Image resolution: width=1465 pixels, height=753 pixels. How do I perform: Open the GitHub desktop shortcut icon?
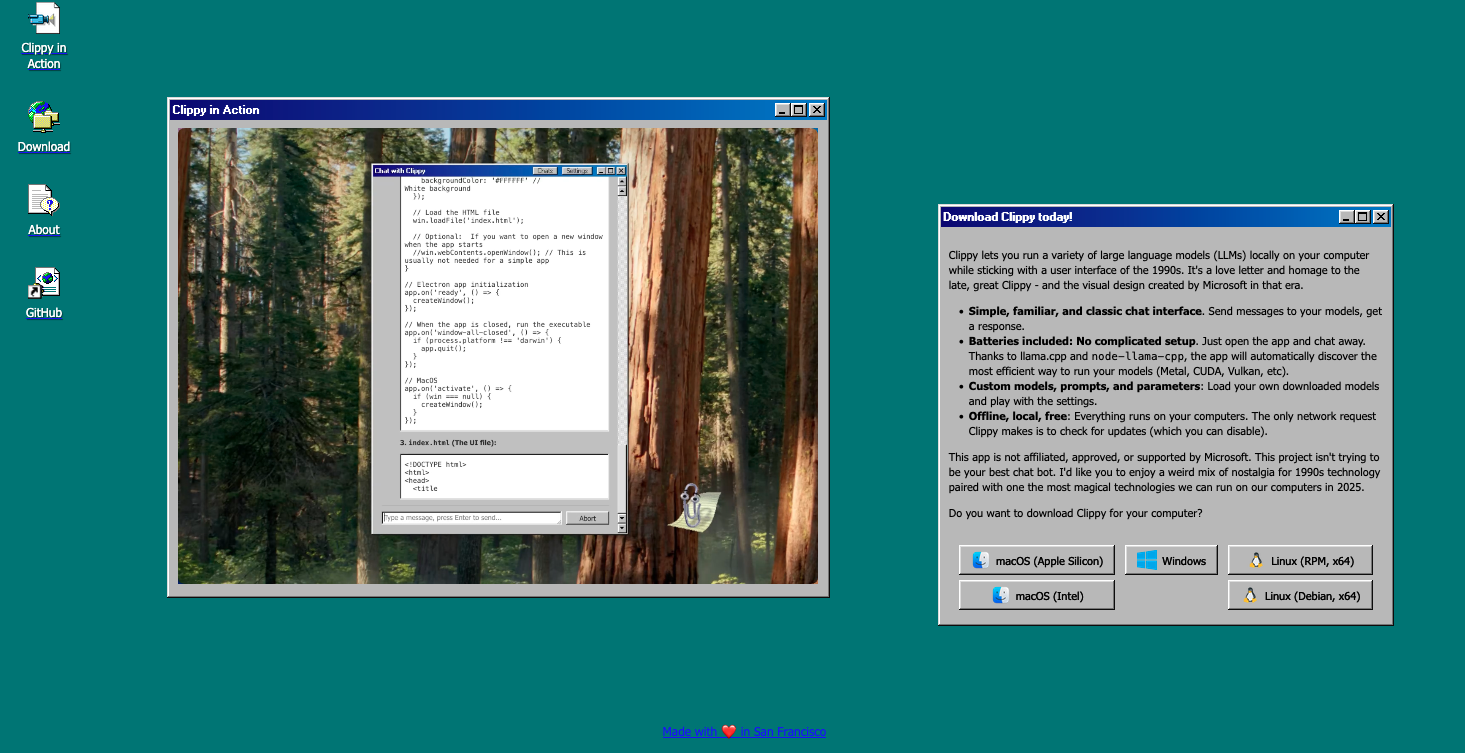(44, 293)
